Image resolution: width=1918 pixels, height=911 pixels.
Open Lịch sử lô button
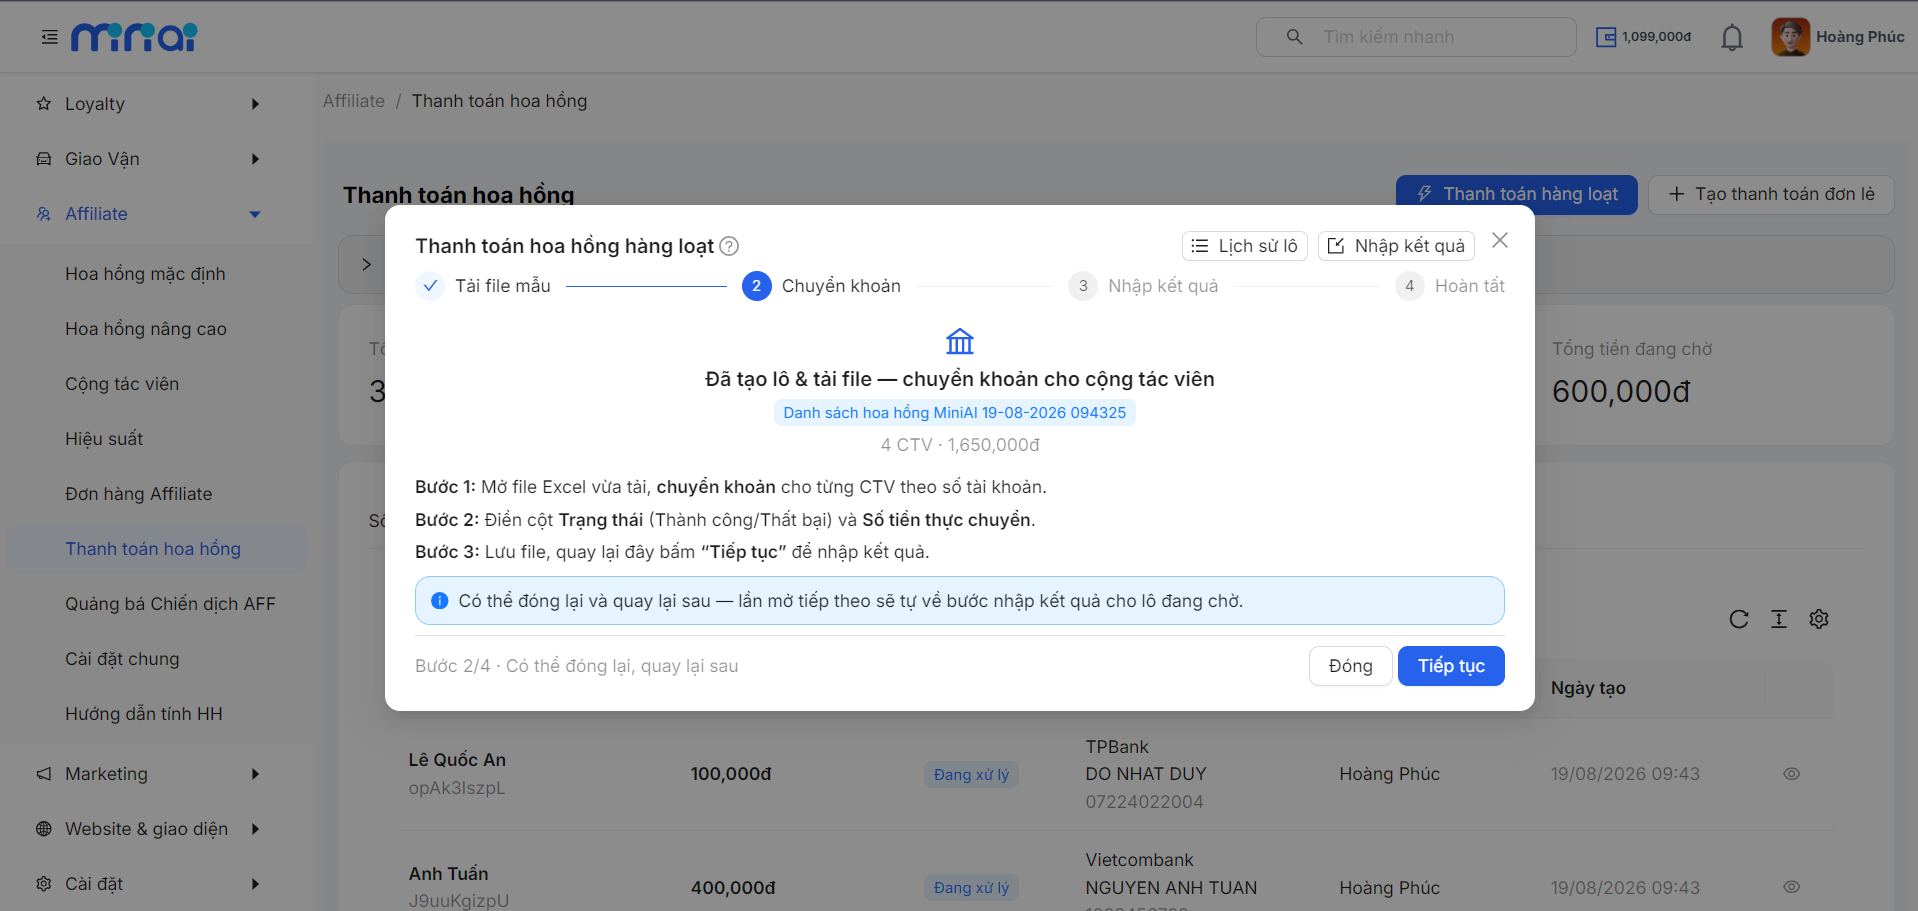tap(1245, 246)
